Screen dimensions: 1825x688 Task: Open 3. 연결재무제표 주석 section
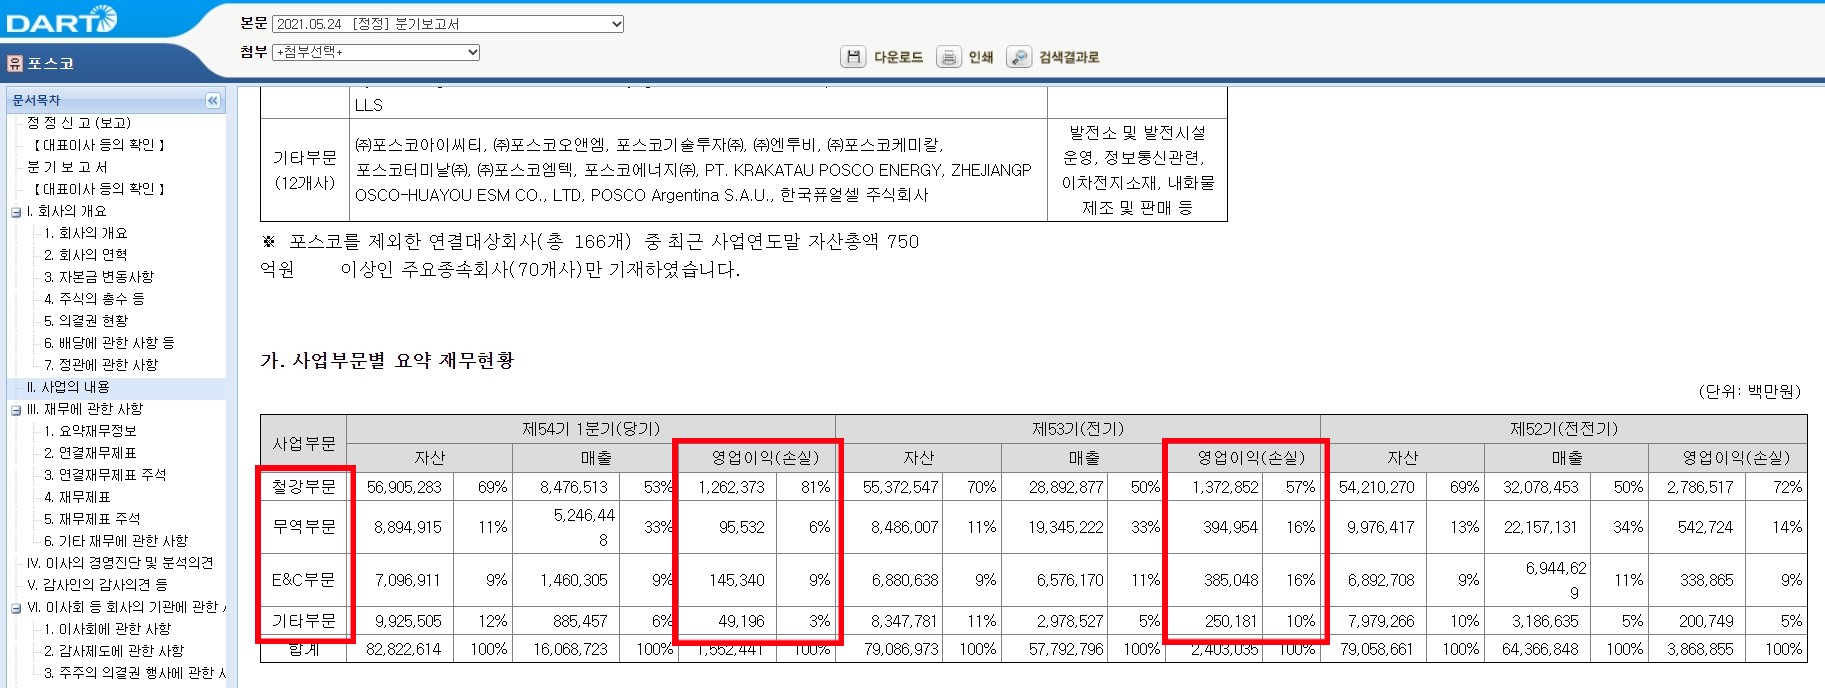click(105, 475)
